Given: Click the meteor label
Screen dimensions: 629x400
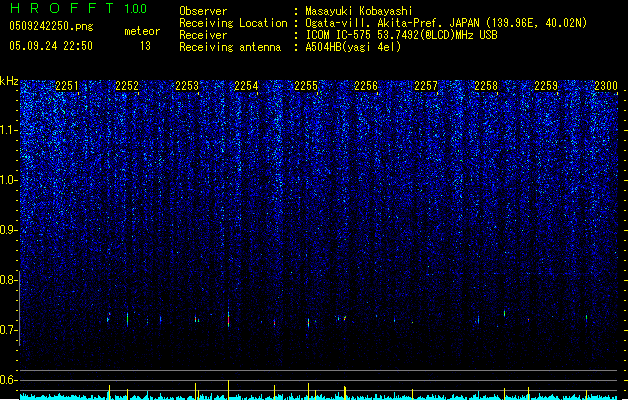Looking at the screenshot, I should (142, 31).
